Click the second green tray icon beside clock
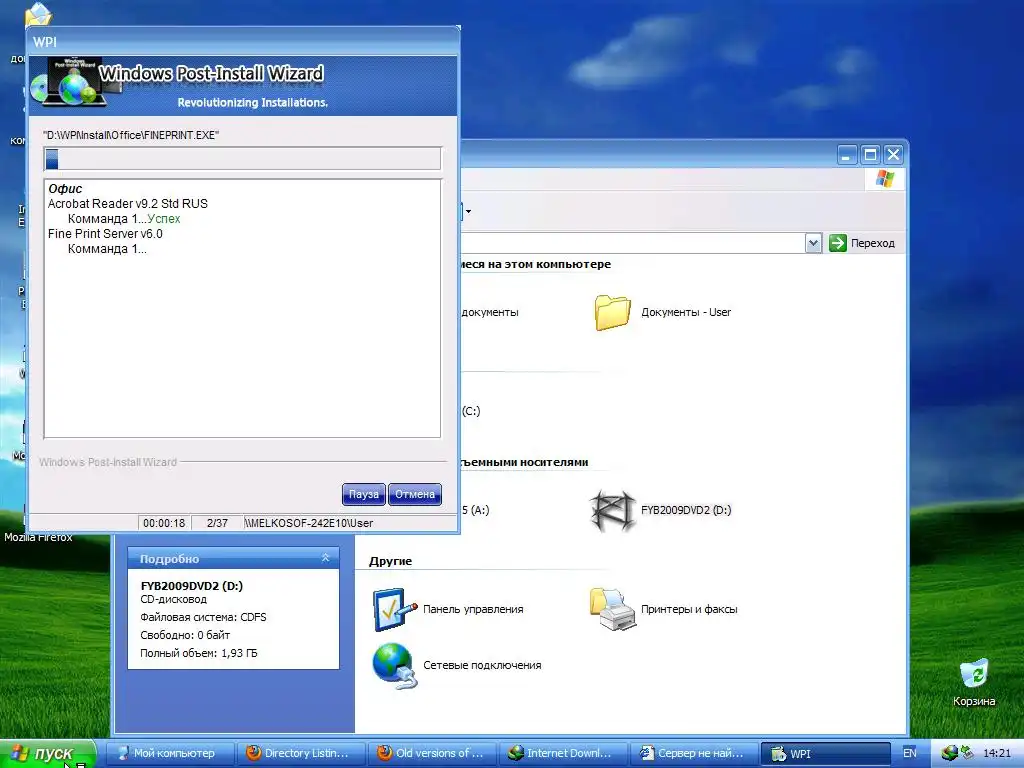Image resolution: width=1024 pixels, height=768 pixels. (967, 753)
